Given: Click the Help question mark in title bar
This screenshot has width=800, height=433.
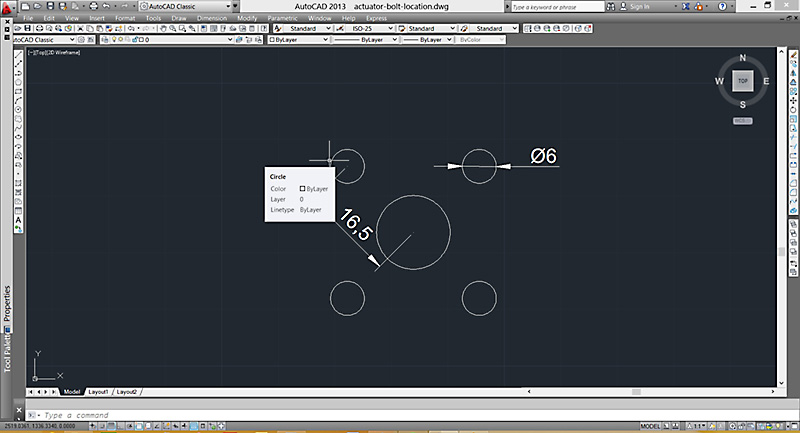Looking at the screenshot, I should [x=722, y=7].
